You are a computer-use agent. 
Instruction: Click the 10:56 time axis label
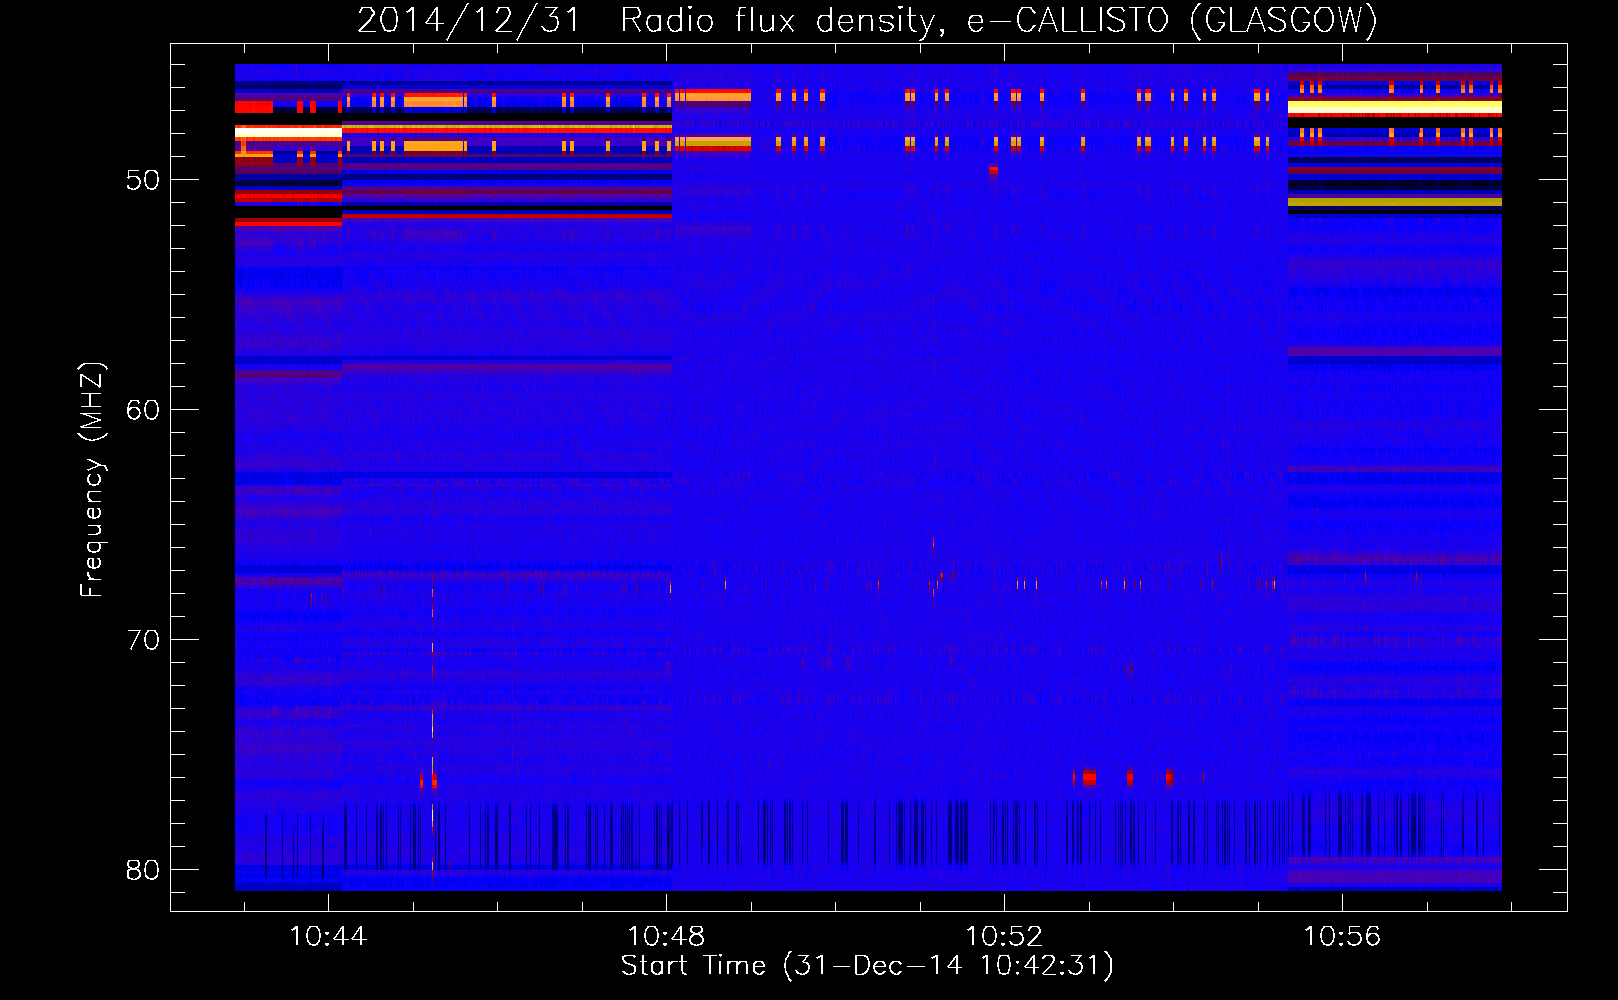1342,936
